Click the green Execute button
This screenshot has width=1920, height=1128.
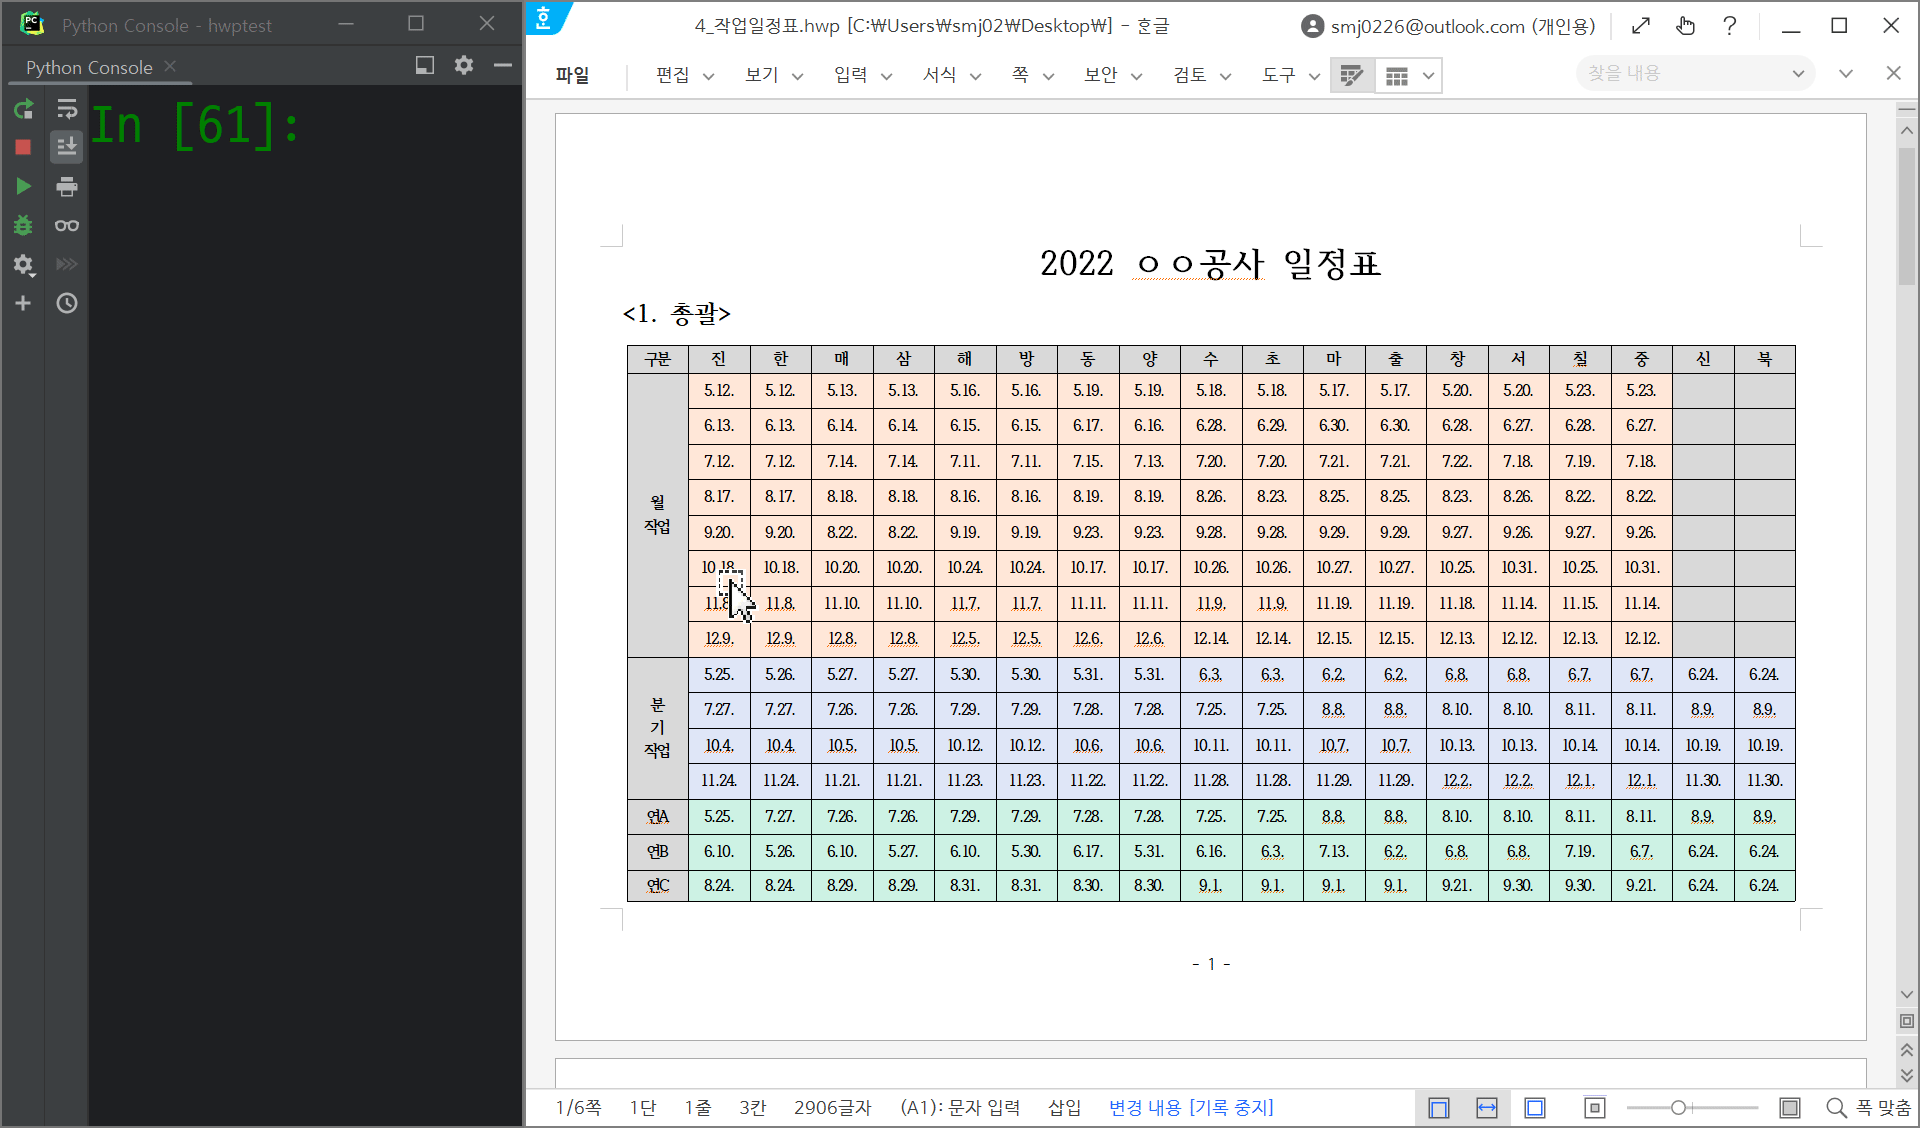(x=23, y=186)
